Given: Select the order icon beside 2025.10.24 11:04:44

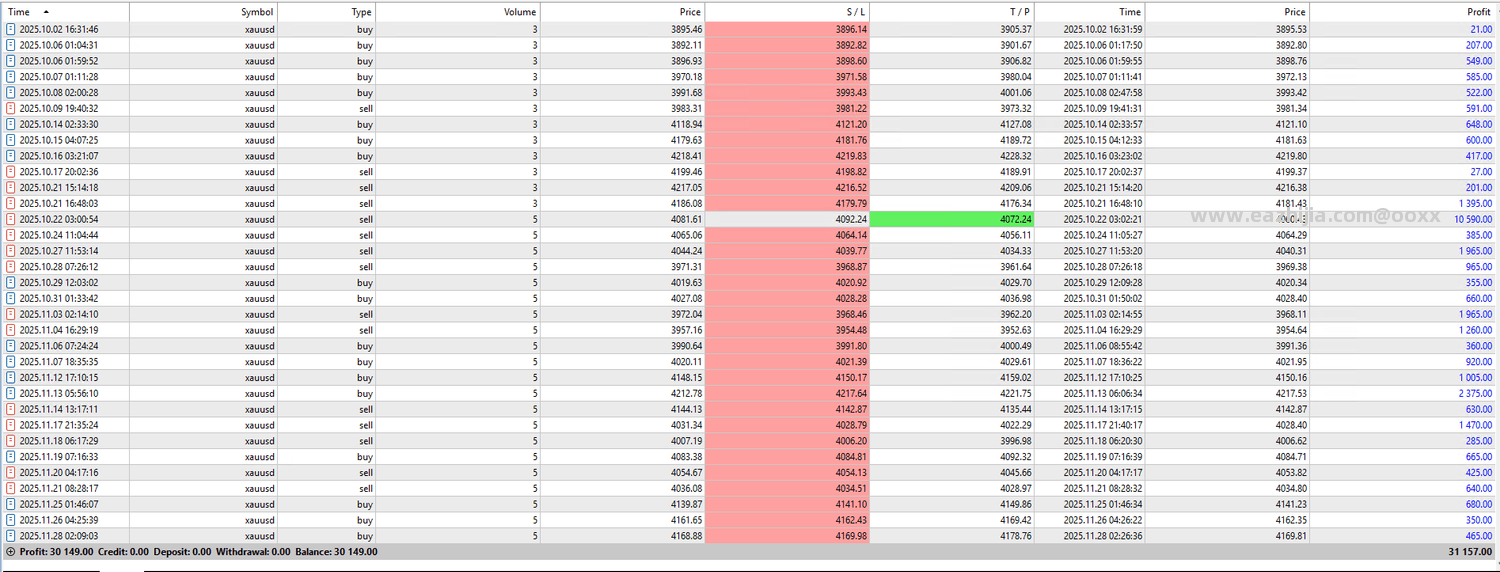Looking at the screenshot, I should pyautogui.click(x=11, y=235).
